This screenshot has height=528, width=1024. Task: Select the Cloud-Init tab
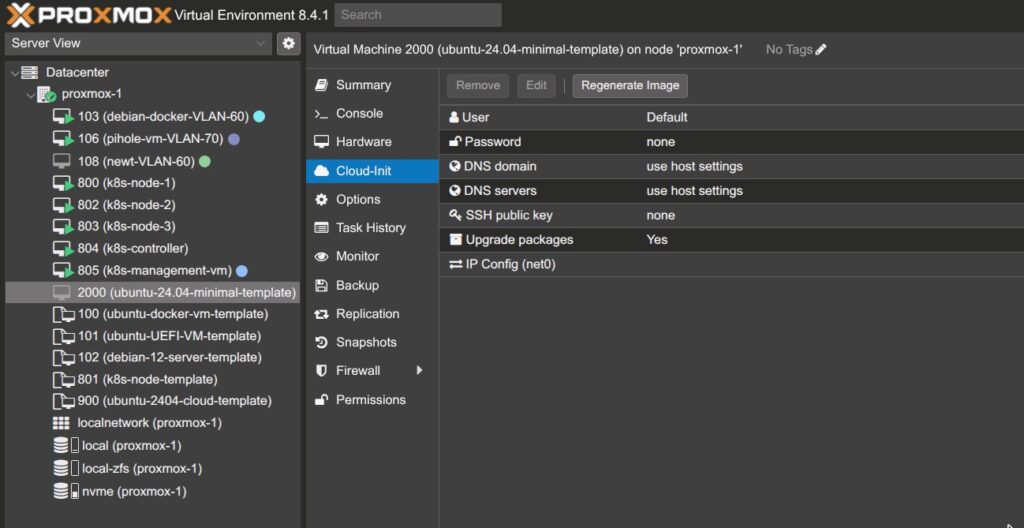[x=372, y=171]
